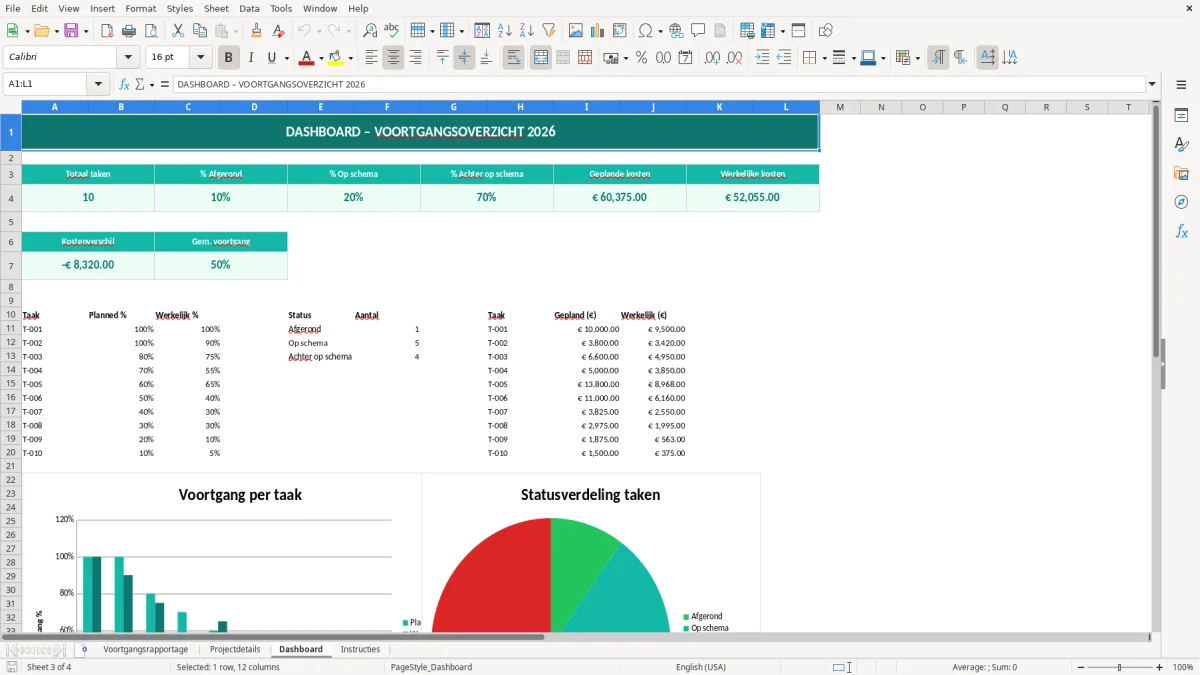This screenshot has height=675, width=1200.
Task: Open the Borders dropdown arrow
Action: pyautogui.click(x=823, y=58)
